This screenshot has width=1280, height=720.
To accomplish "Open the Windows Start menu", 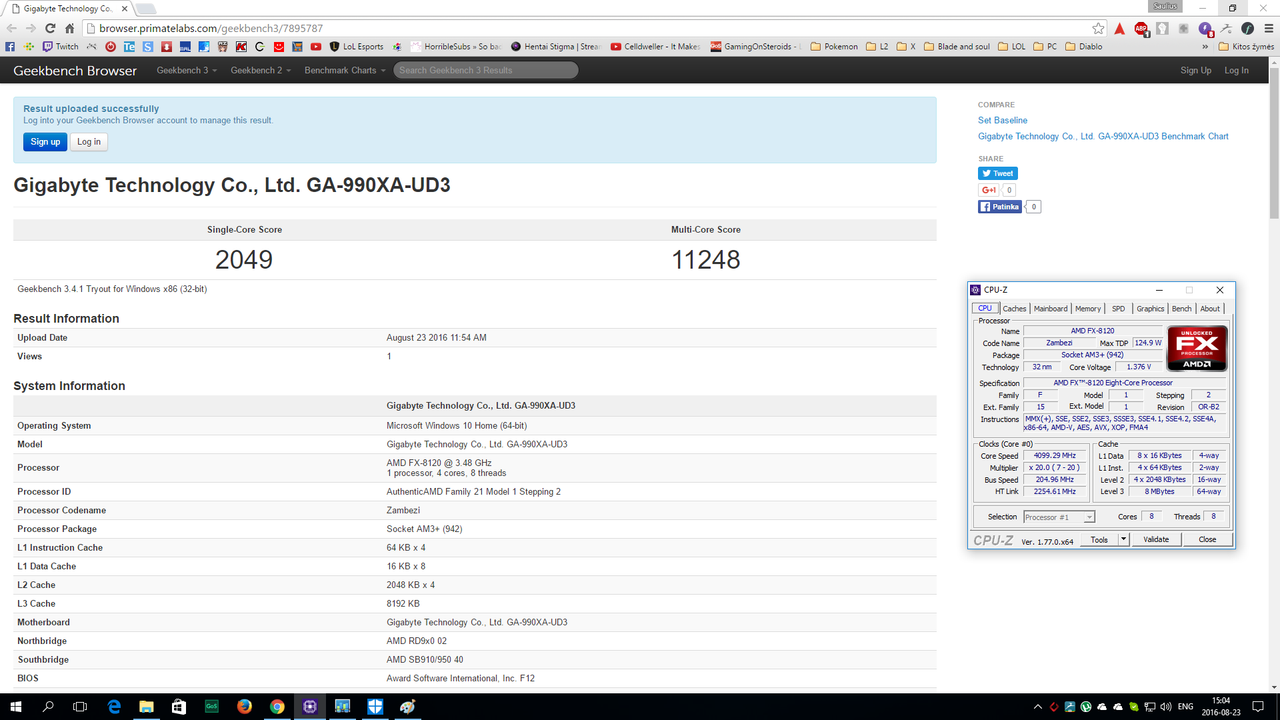I will (16, 706).
